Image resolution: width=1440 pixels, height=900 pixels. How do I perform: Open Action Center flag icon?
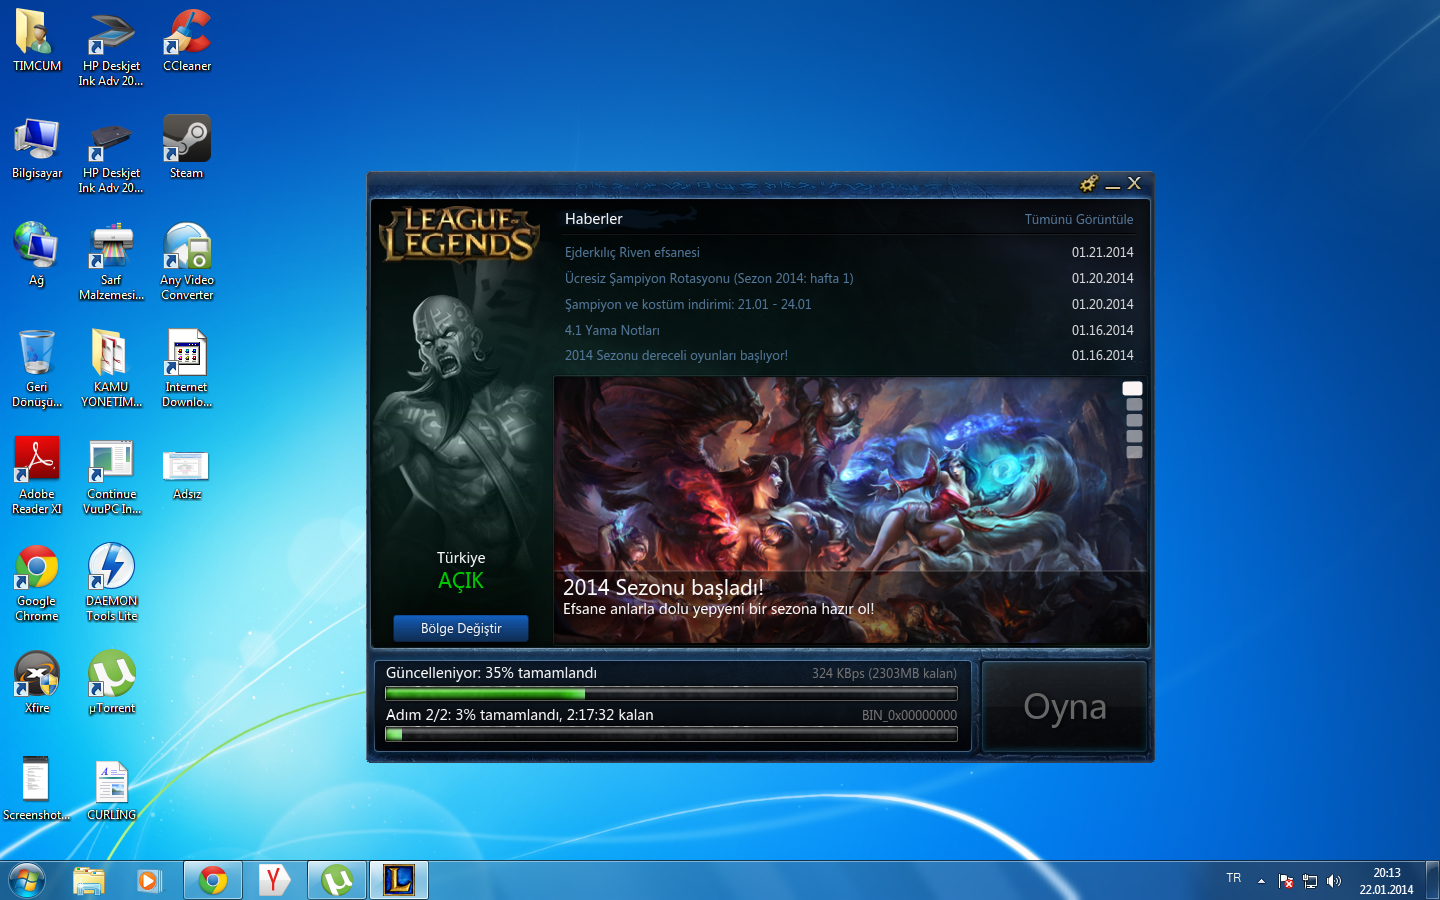coord(1286,881)
